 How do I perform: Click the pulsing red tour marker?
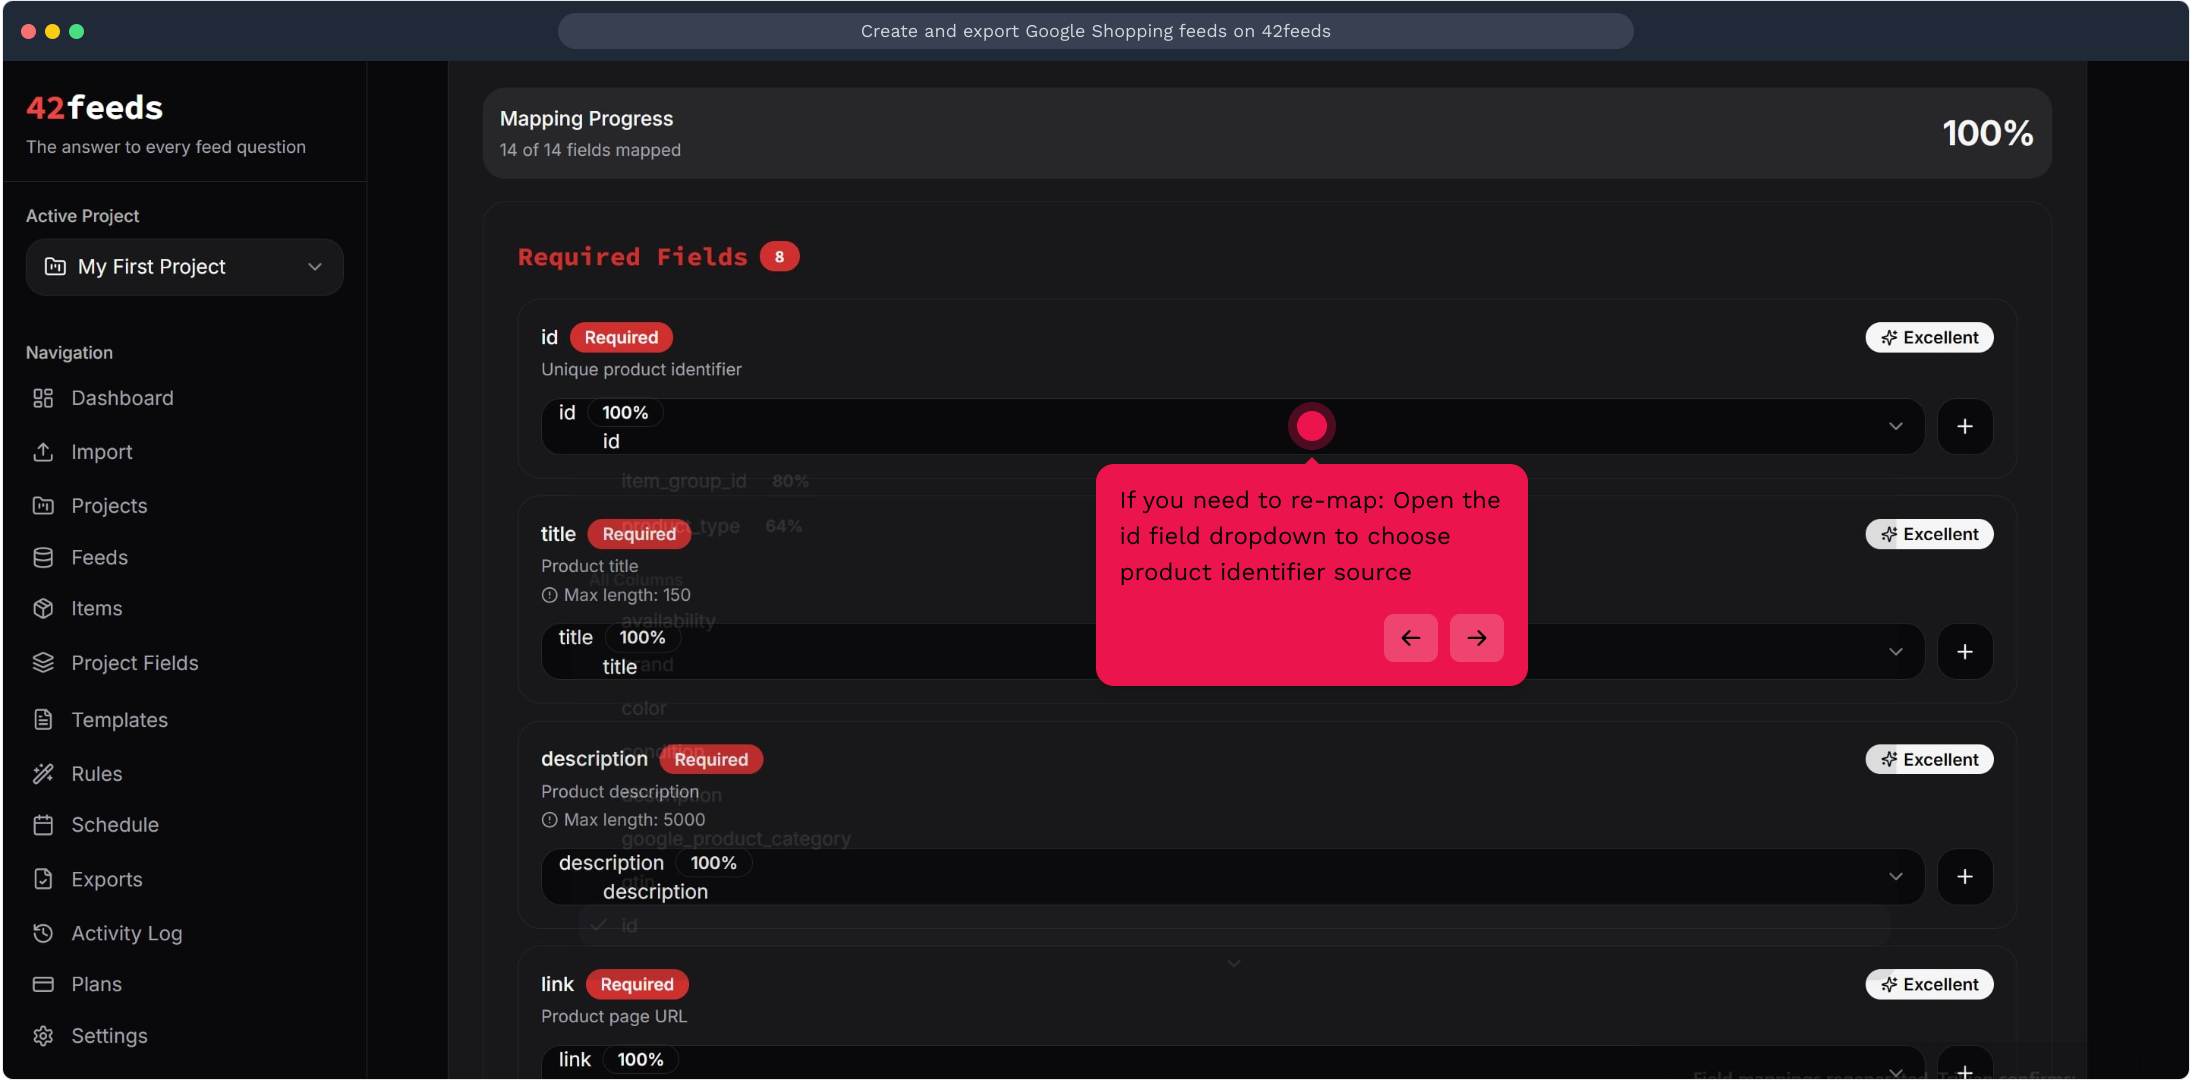pos(1311,427)
